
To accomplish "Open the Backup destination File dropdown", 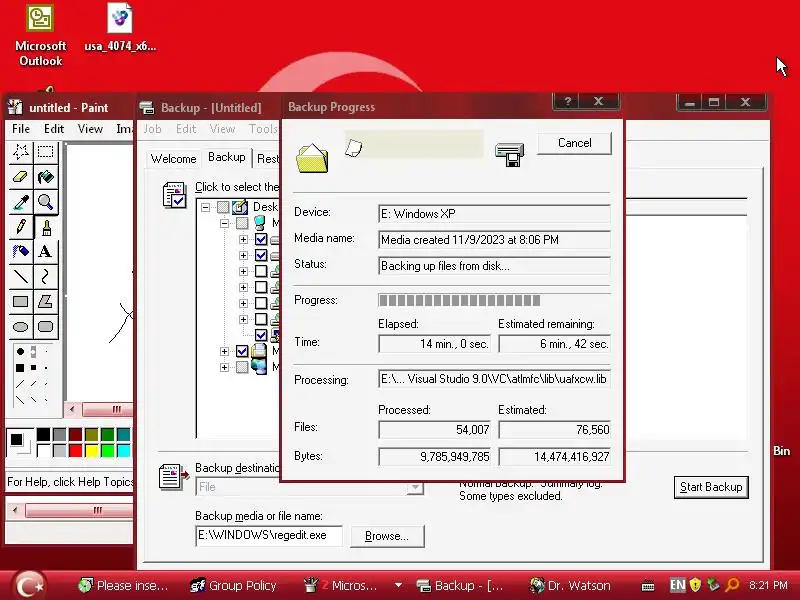I will point(415,487).
